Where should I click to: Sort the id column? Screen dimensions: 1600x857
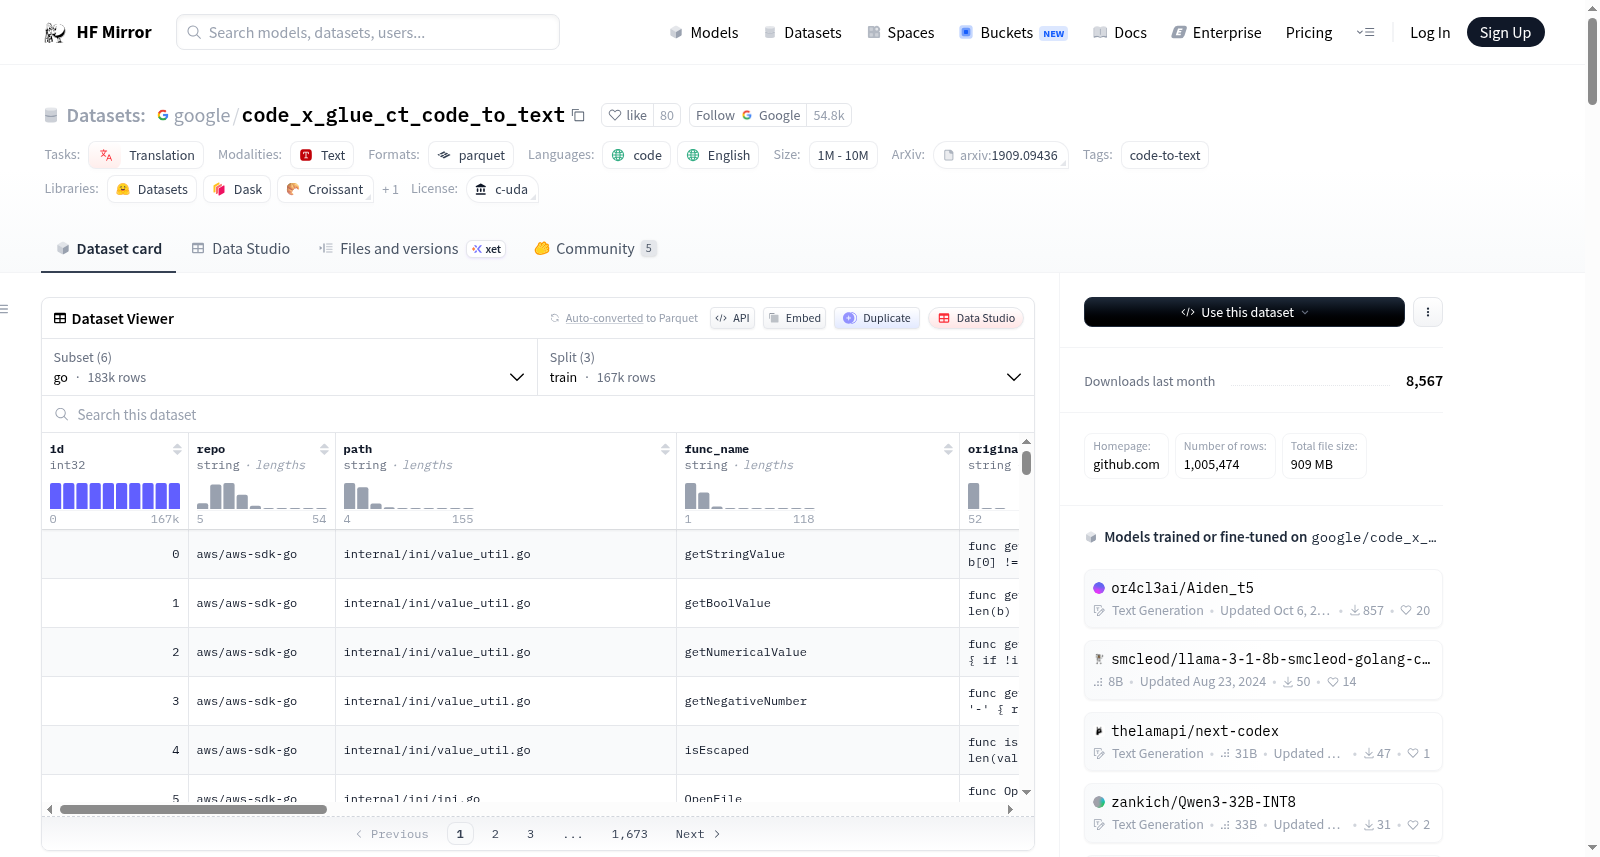[177, 449]
